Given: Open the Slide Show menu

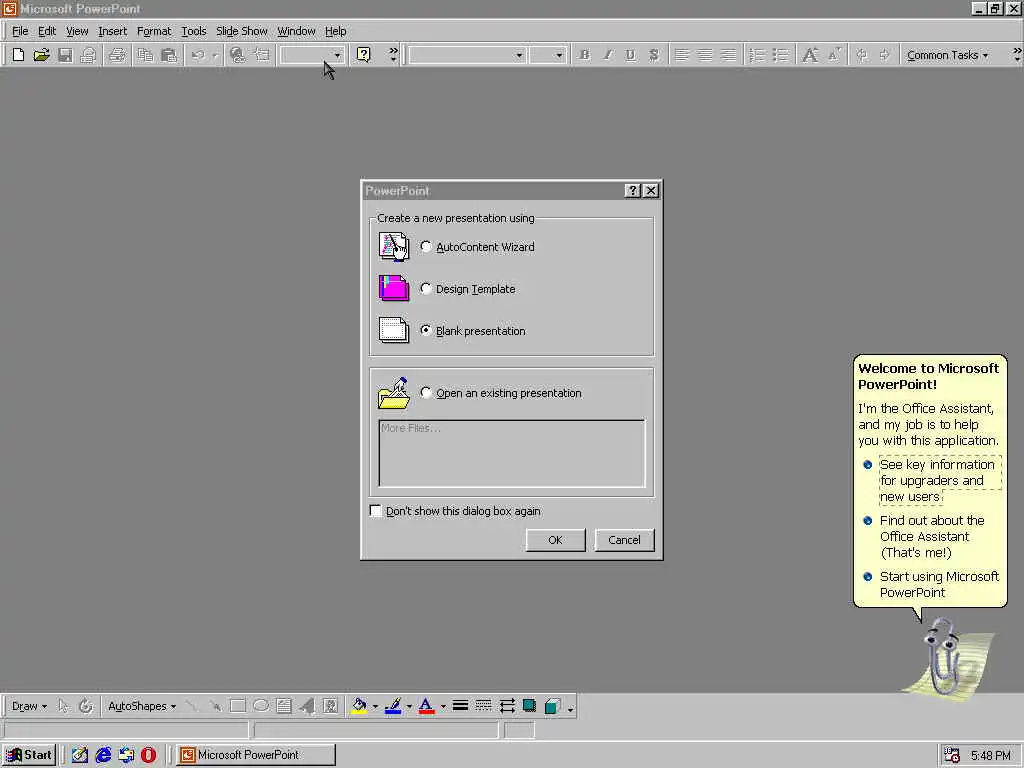Looking at the screenshot, I should click(x=242, y=31).
